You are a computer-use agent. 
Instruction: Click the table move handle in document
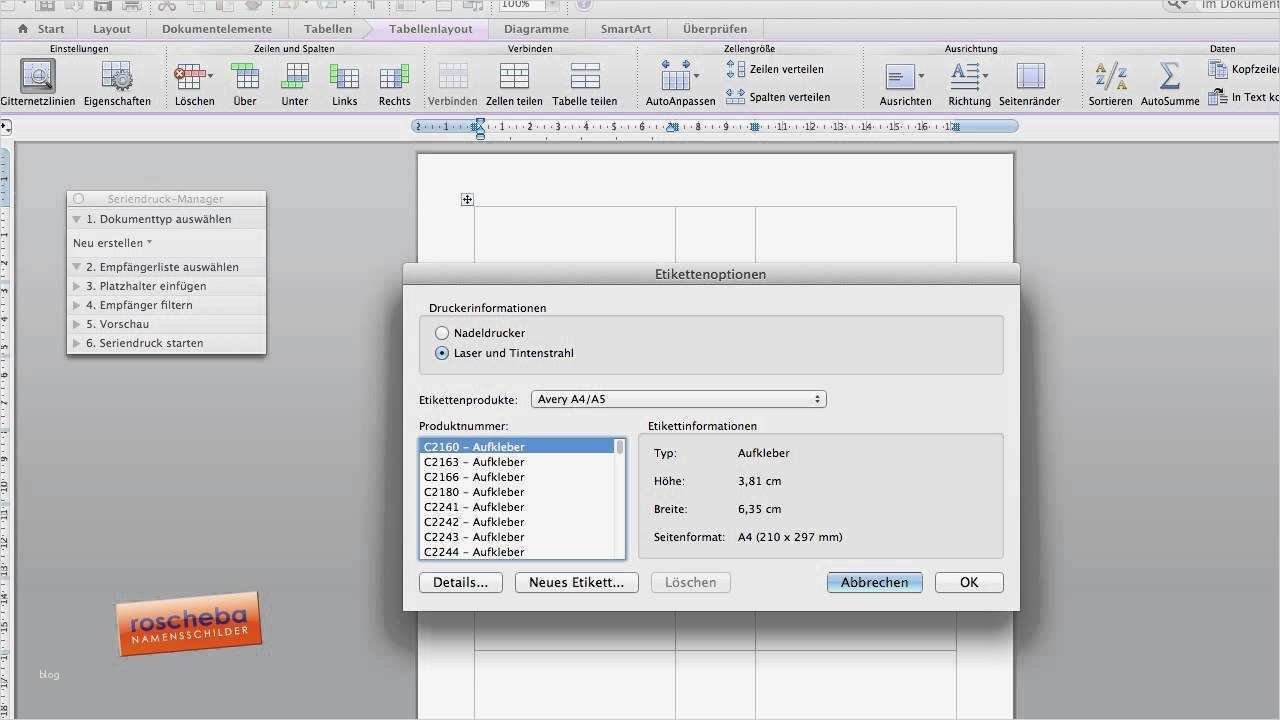tap(467, 200)
